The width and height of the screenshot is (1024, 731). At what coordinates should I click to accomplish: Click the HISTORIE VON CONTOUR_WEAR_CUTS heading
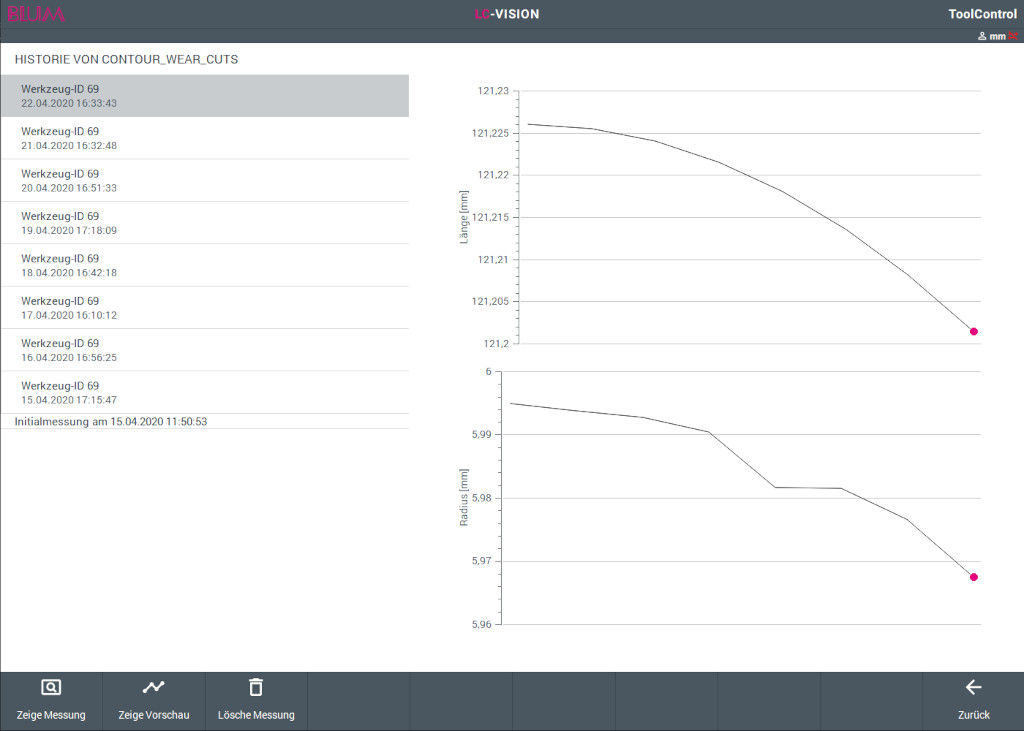127,59
